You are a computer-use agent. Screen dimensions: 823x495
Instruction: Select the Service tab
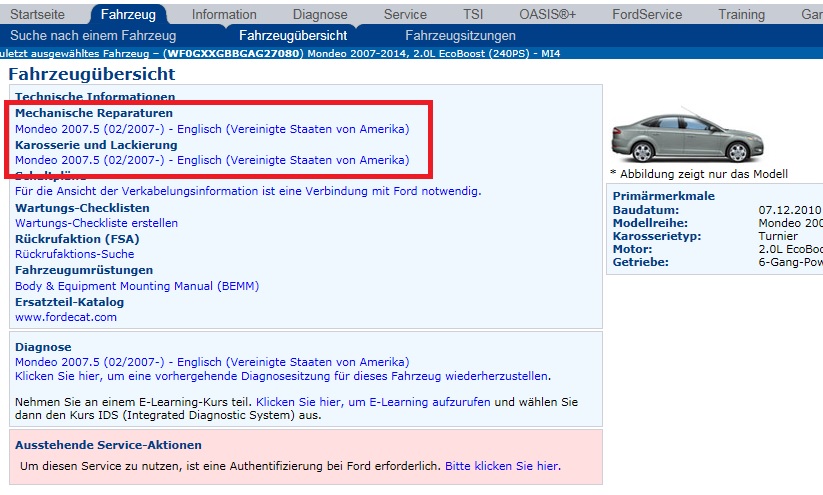point(405,14)
